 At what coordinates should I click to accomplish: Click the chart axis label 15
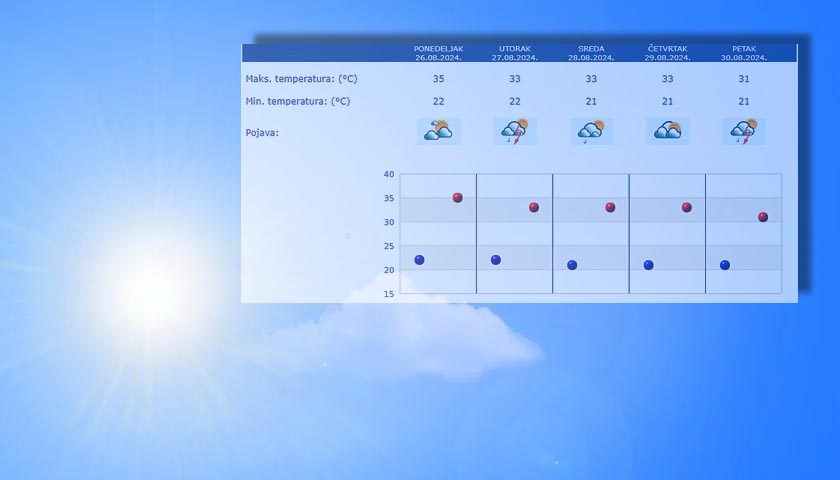[x=389, y=294]
